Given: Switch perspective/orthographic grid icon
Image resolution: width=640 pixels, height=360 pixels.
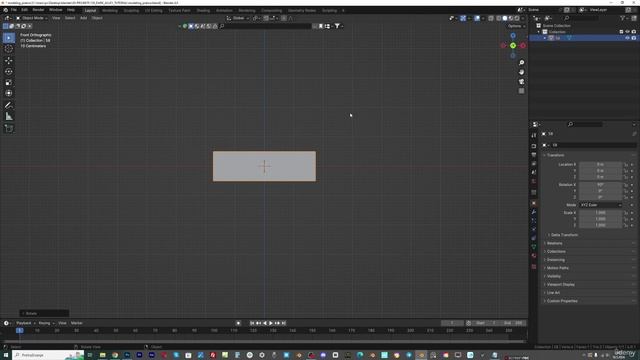Looking at the screenshot, I should [x=521, y=91].
